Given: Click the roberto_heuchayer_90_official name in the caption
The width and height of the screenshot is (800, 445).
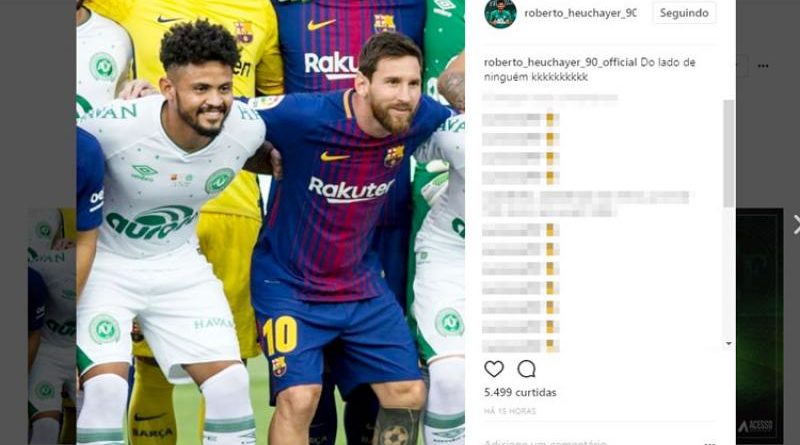Looking at the screenshot, I should click(x=560, y=62).
